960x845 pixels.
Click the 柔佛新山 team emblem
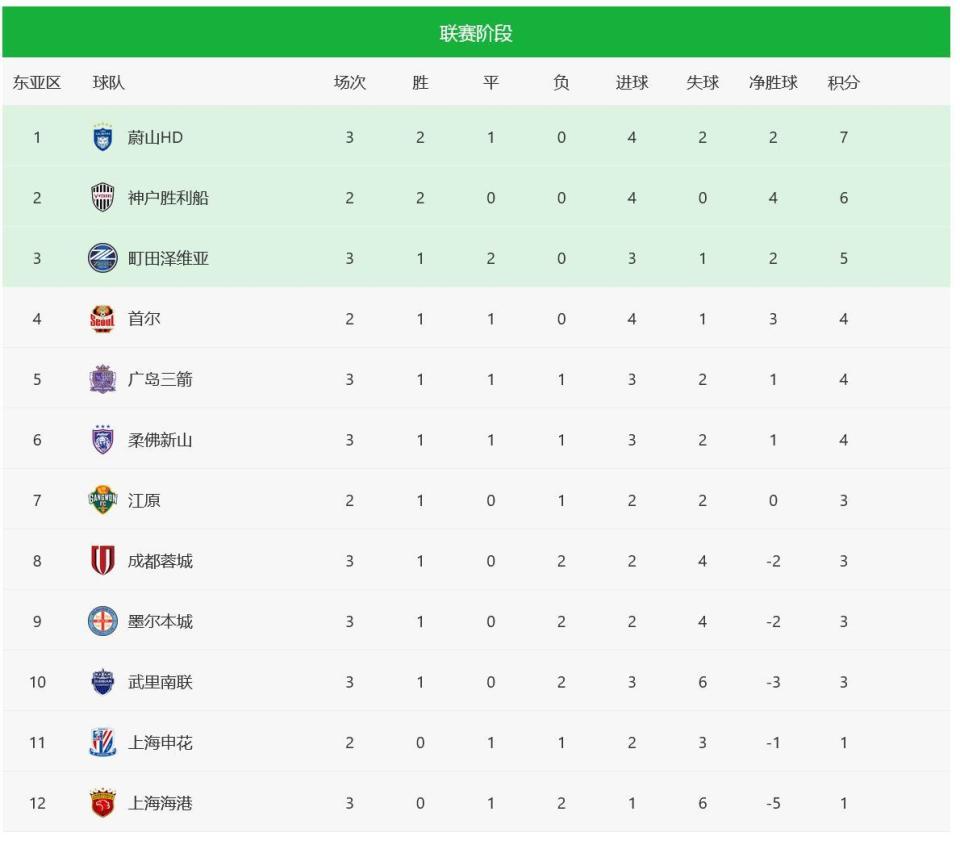point(103,440)
